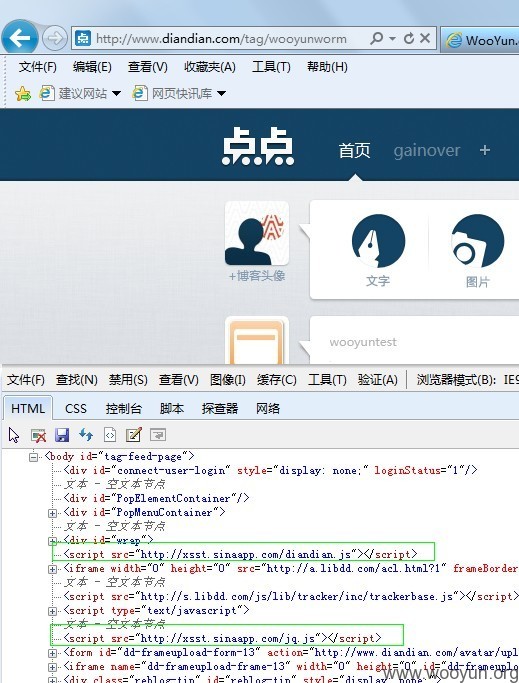Open developer tools 缓存(C) menu

point(276,380)
